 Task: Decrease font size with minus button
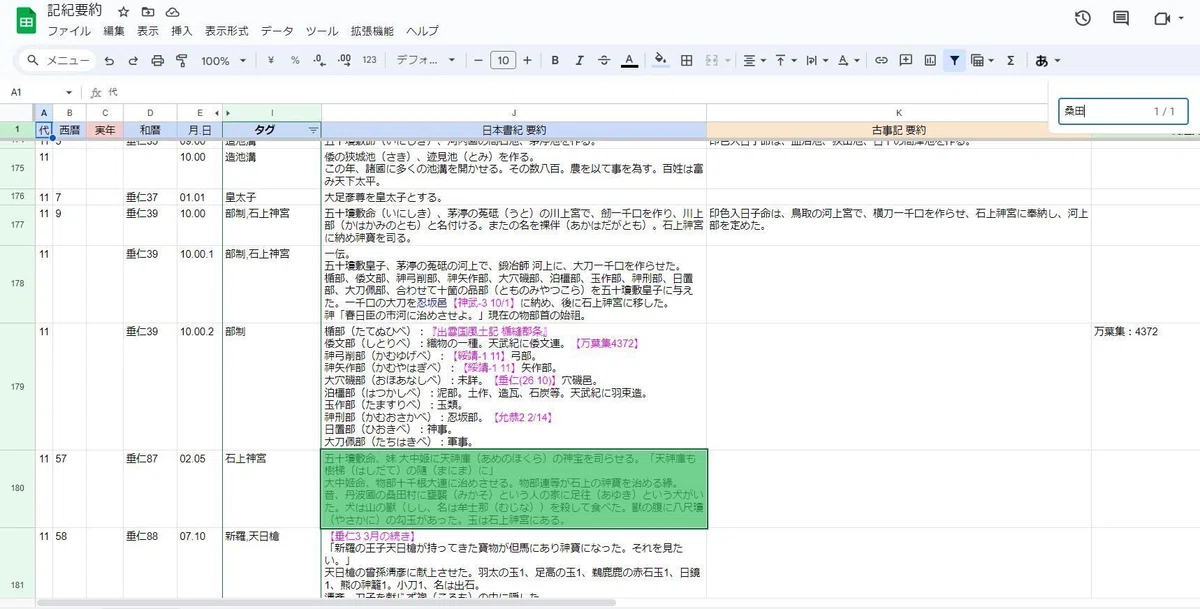(479, 61)
